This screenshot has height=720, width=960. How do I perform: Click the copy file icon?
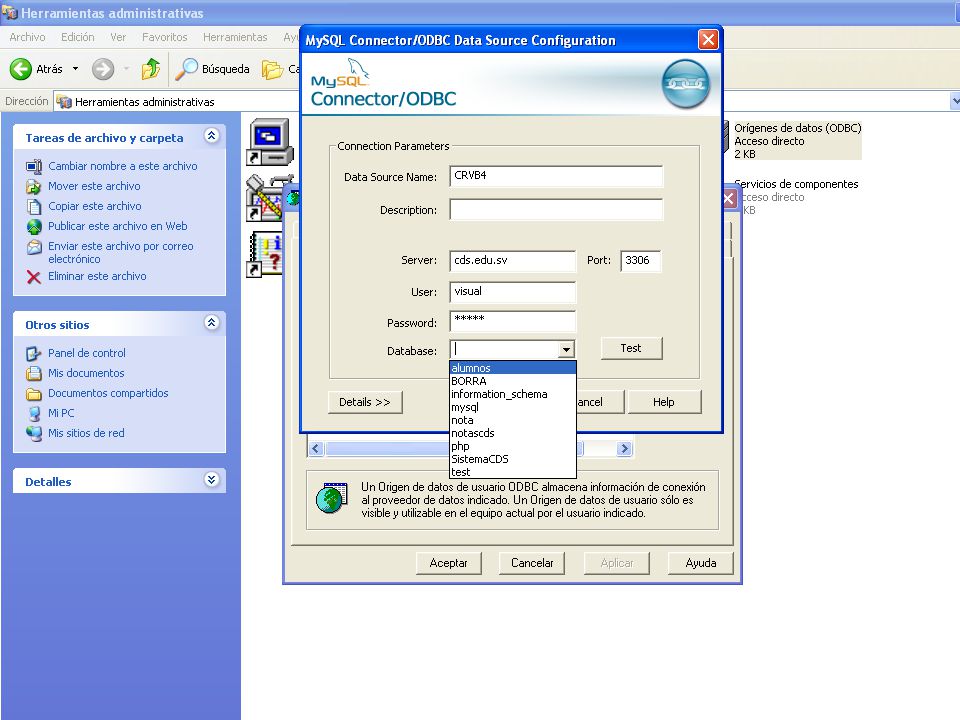click(x=34, y=207)
